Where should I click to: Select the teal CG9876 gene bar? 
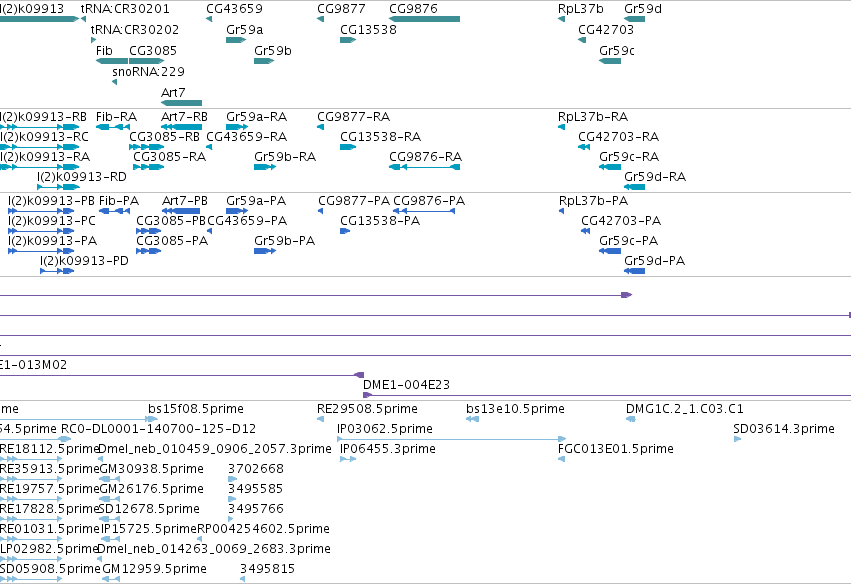(424, 19)
